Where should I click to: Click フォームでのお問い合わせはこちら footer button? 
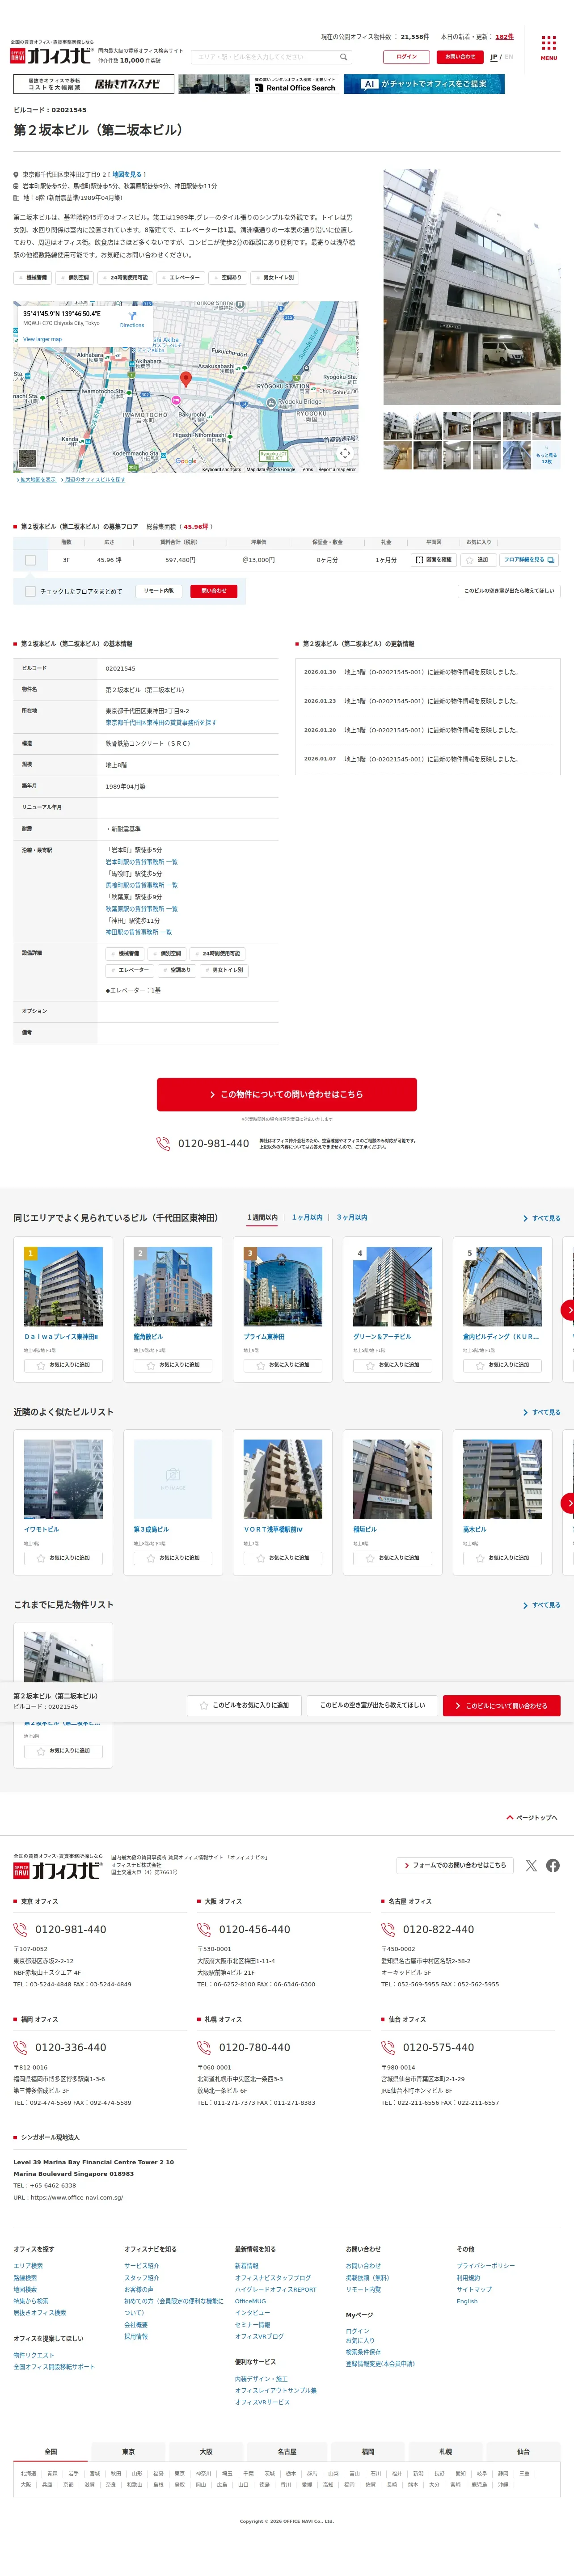pyautogui.click(x=454, y=1865)
